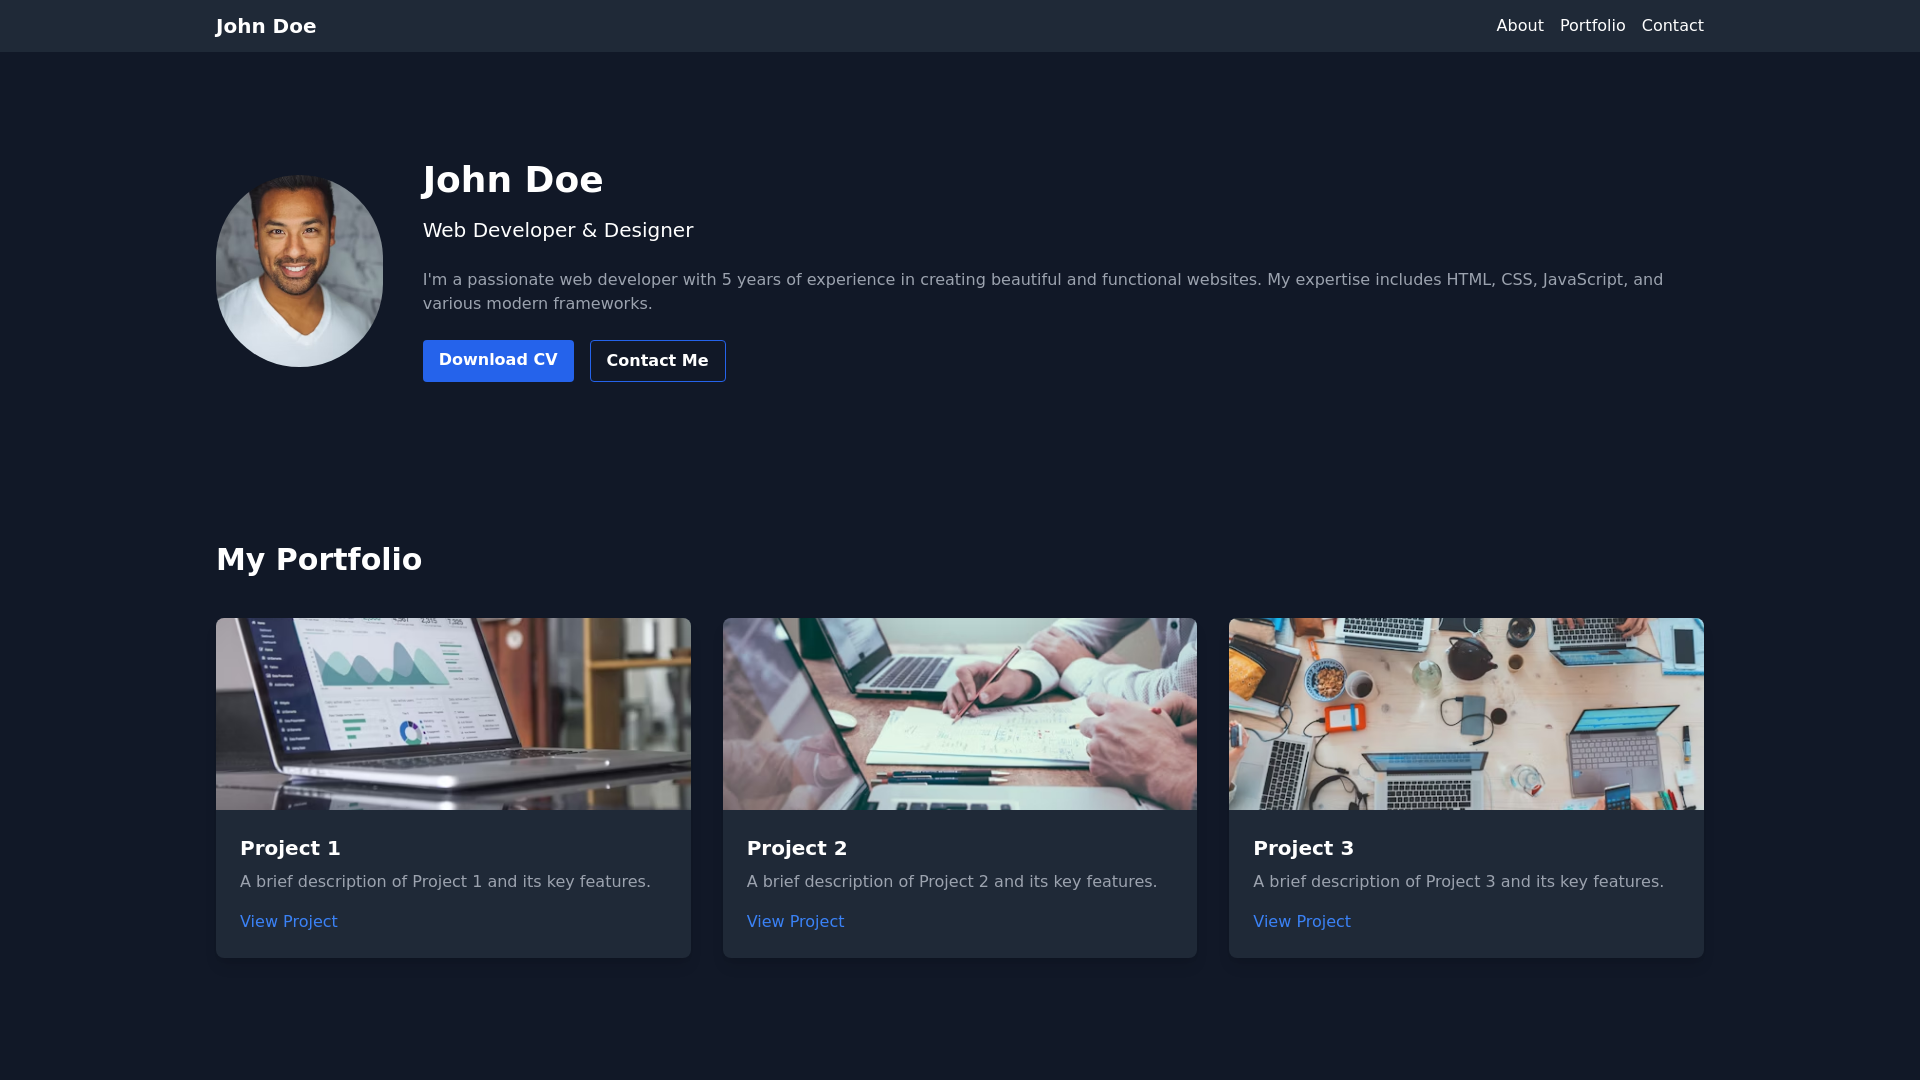
Task: Open the Project 2 handwriting notes image
Action: tap(959, 714)
